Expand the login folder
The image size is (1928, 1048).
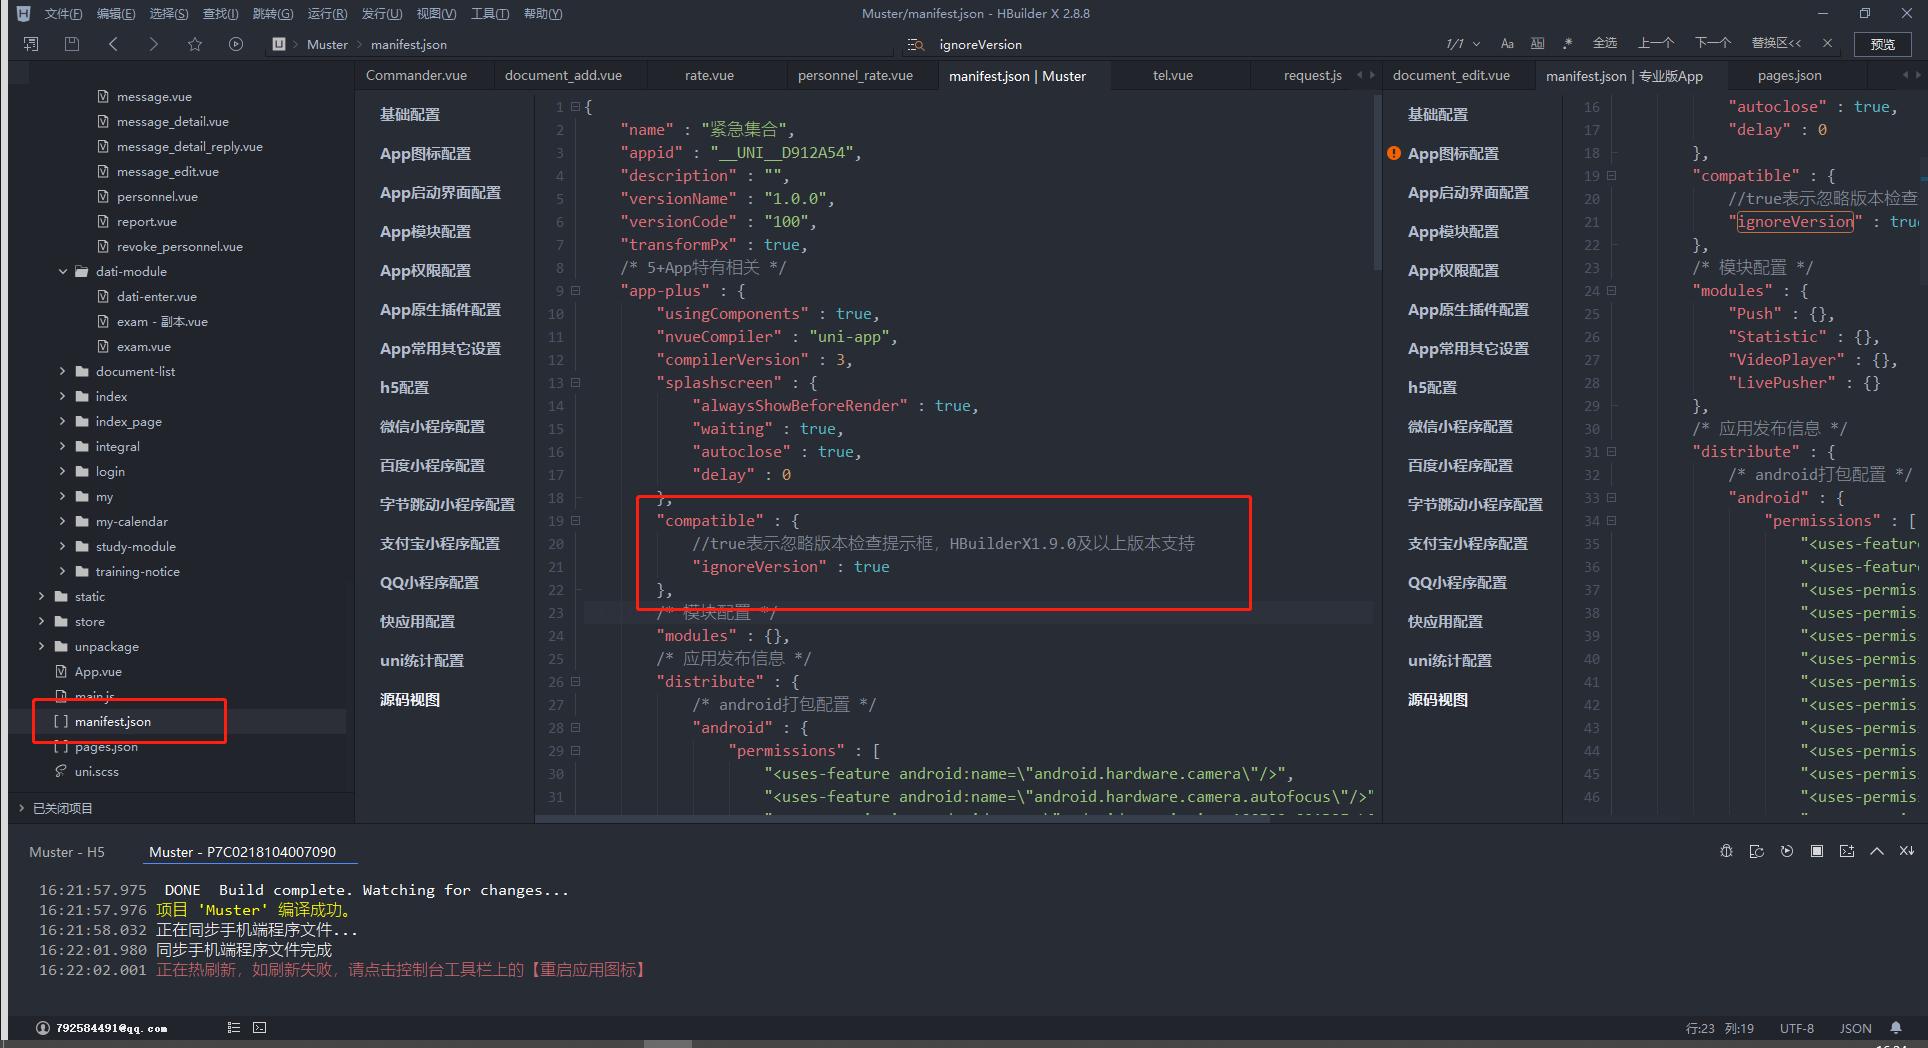[64, 471]
